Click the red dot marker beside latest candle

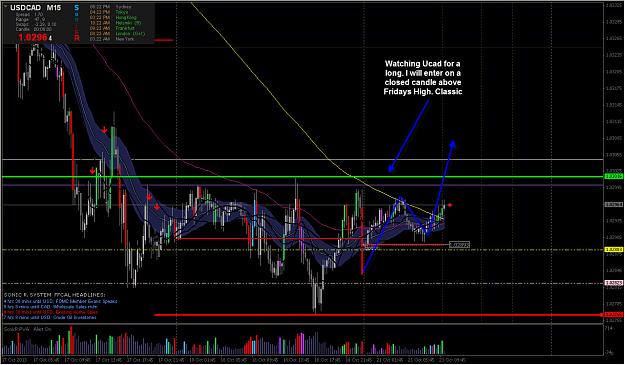(x=450, y=205)
